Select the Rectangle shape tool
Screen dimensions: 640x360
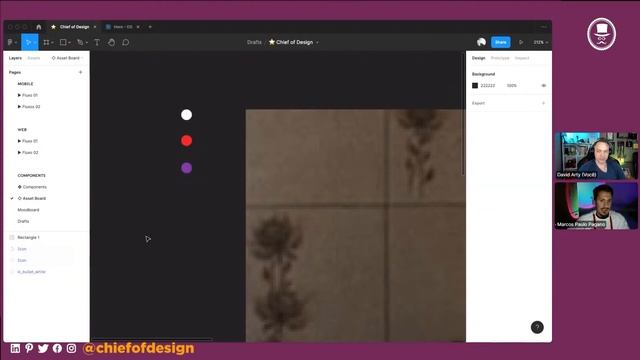[x=63, y=42]
